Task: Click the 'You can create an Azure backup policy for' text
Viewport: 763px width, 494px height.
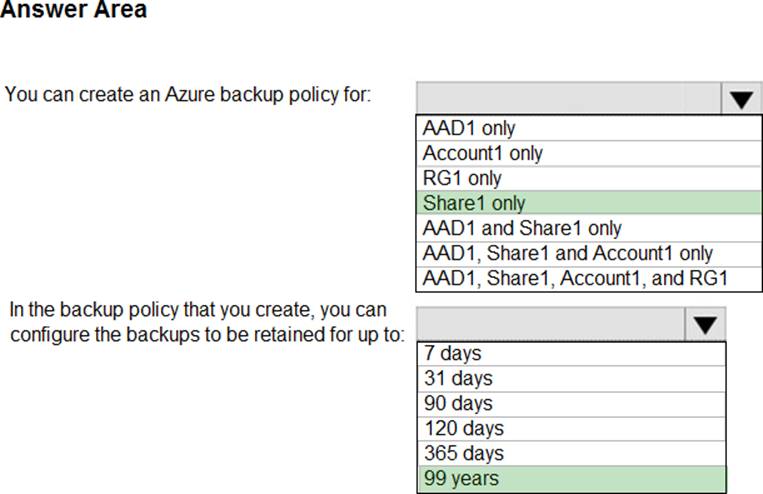Action: [x=189, y=96]
